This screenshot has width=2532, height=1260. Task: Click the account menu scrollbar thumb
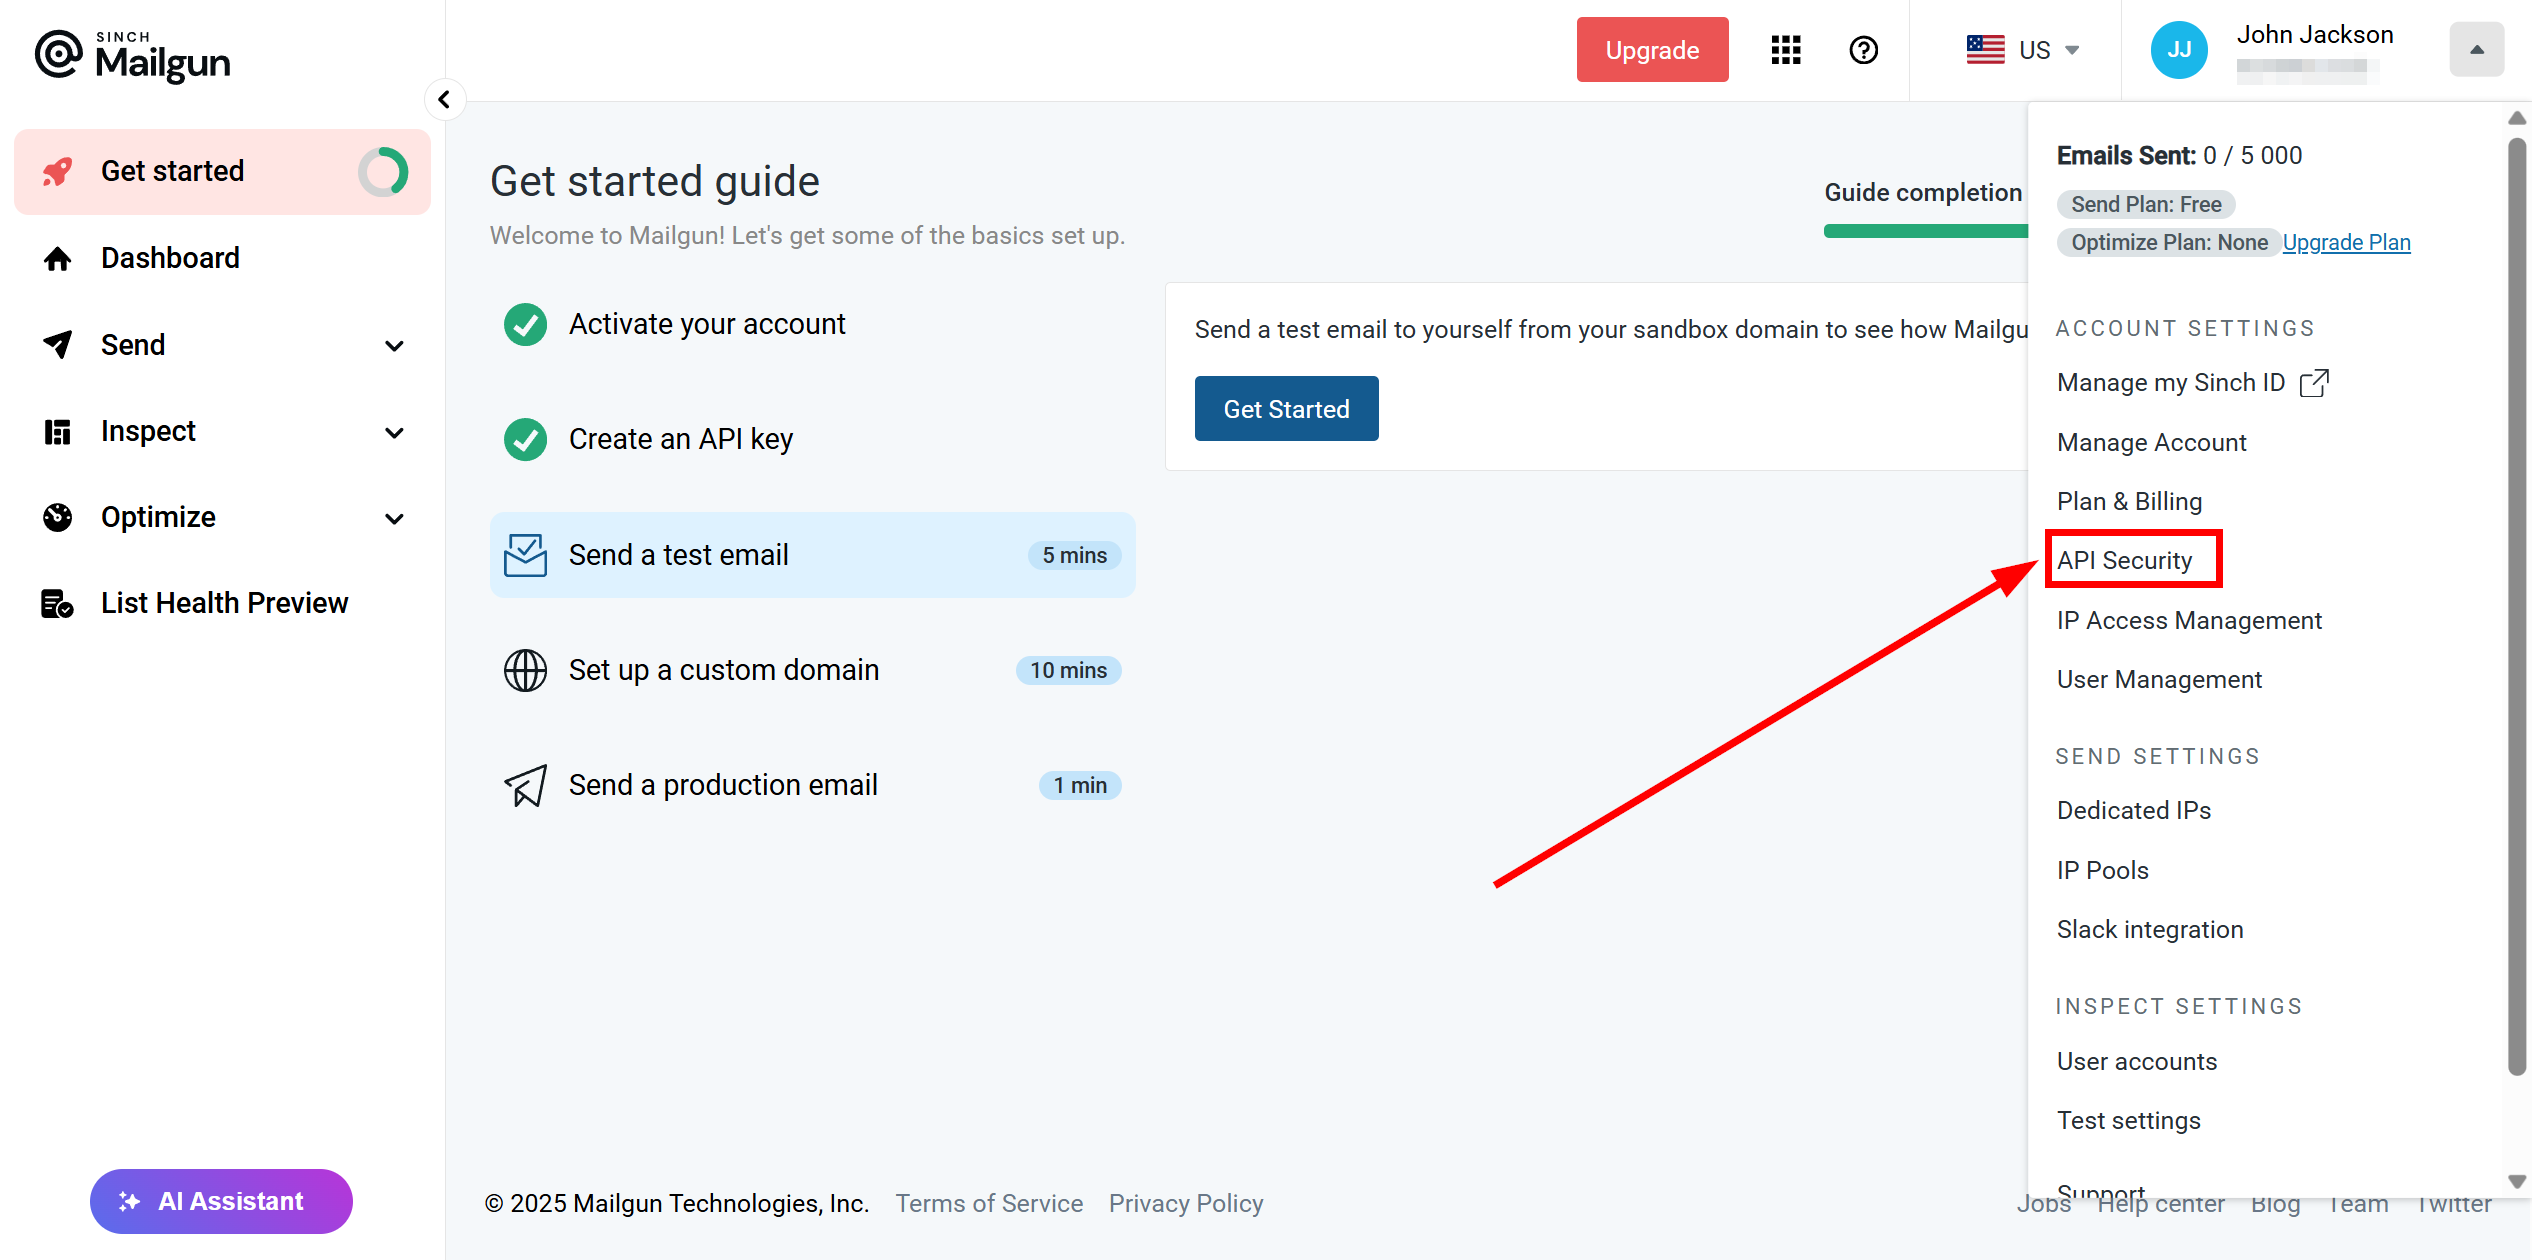point(2517,607)
